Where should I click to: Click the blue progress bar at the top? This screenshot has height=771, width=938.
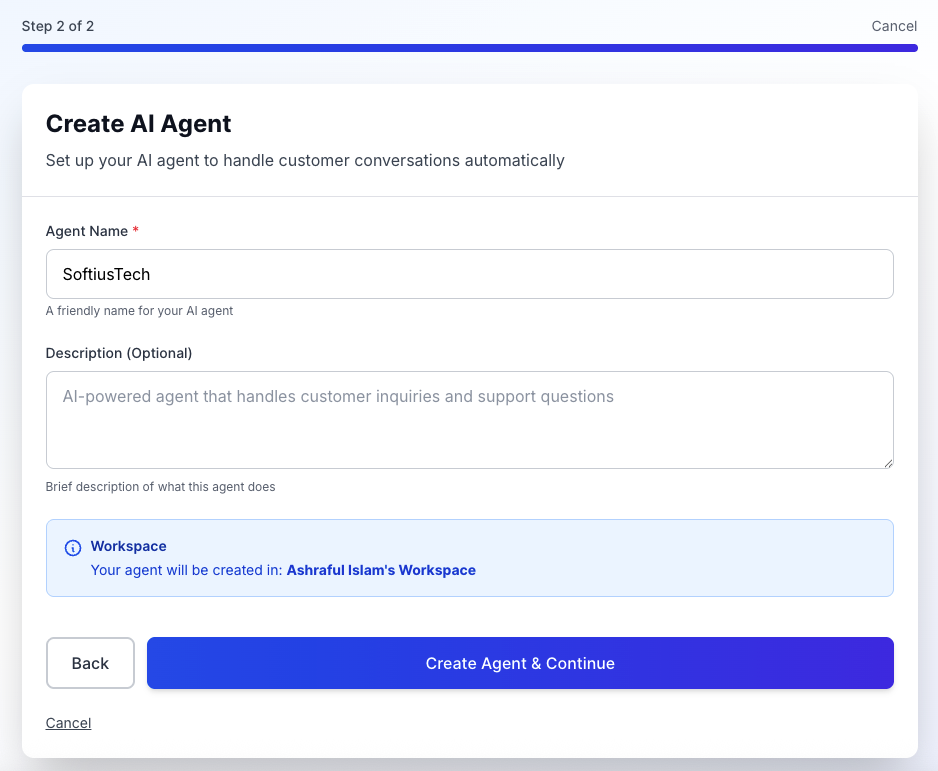pyautogui.click(x=469, y=47)
